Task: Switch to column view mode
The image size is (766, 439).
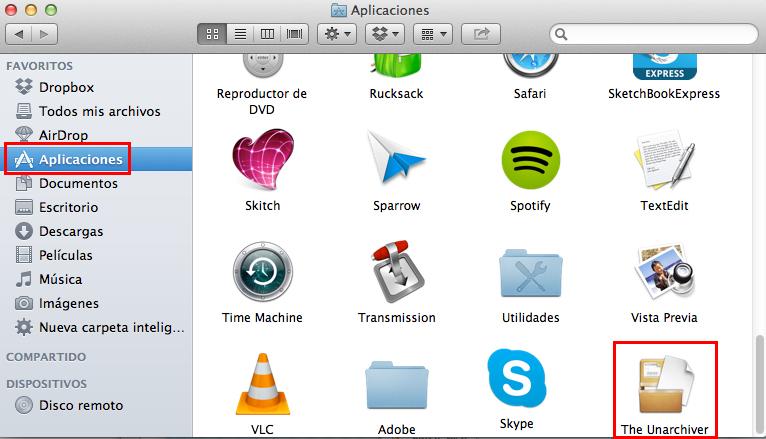Action: coord(267,34)
